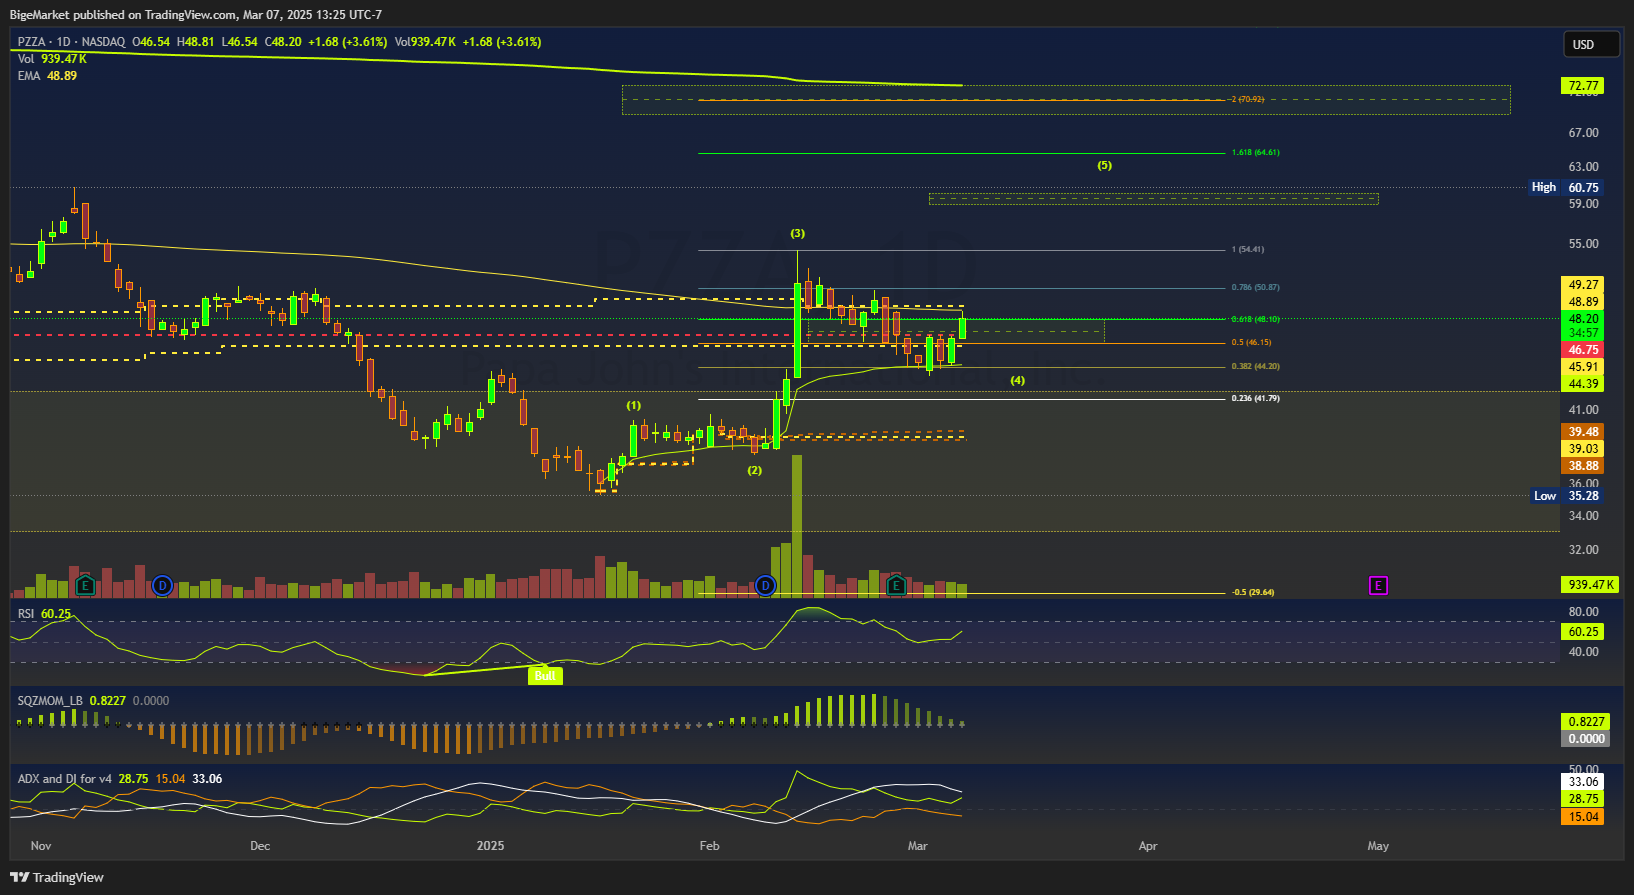Viewport: 1634px width, 895px height.
Task: Click the 2025 label on the time axis
Action: (x=491, y=846)
